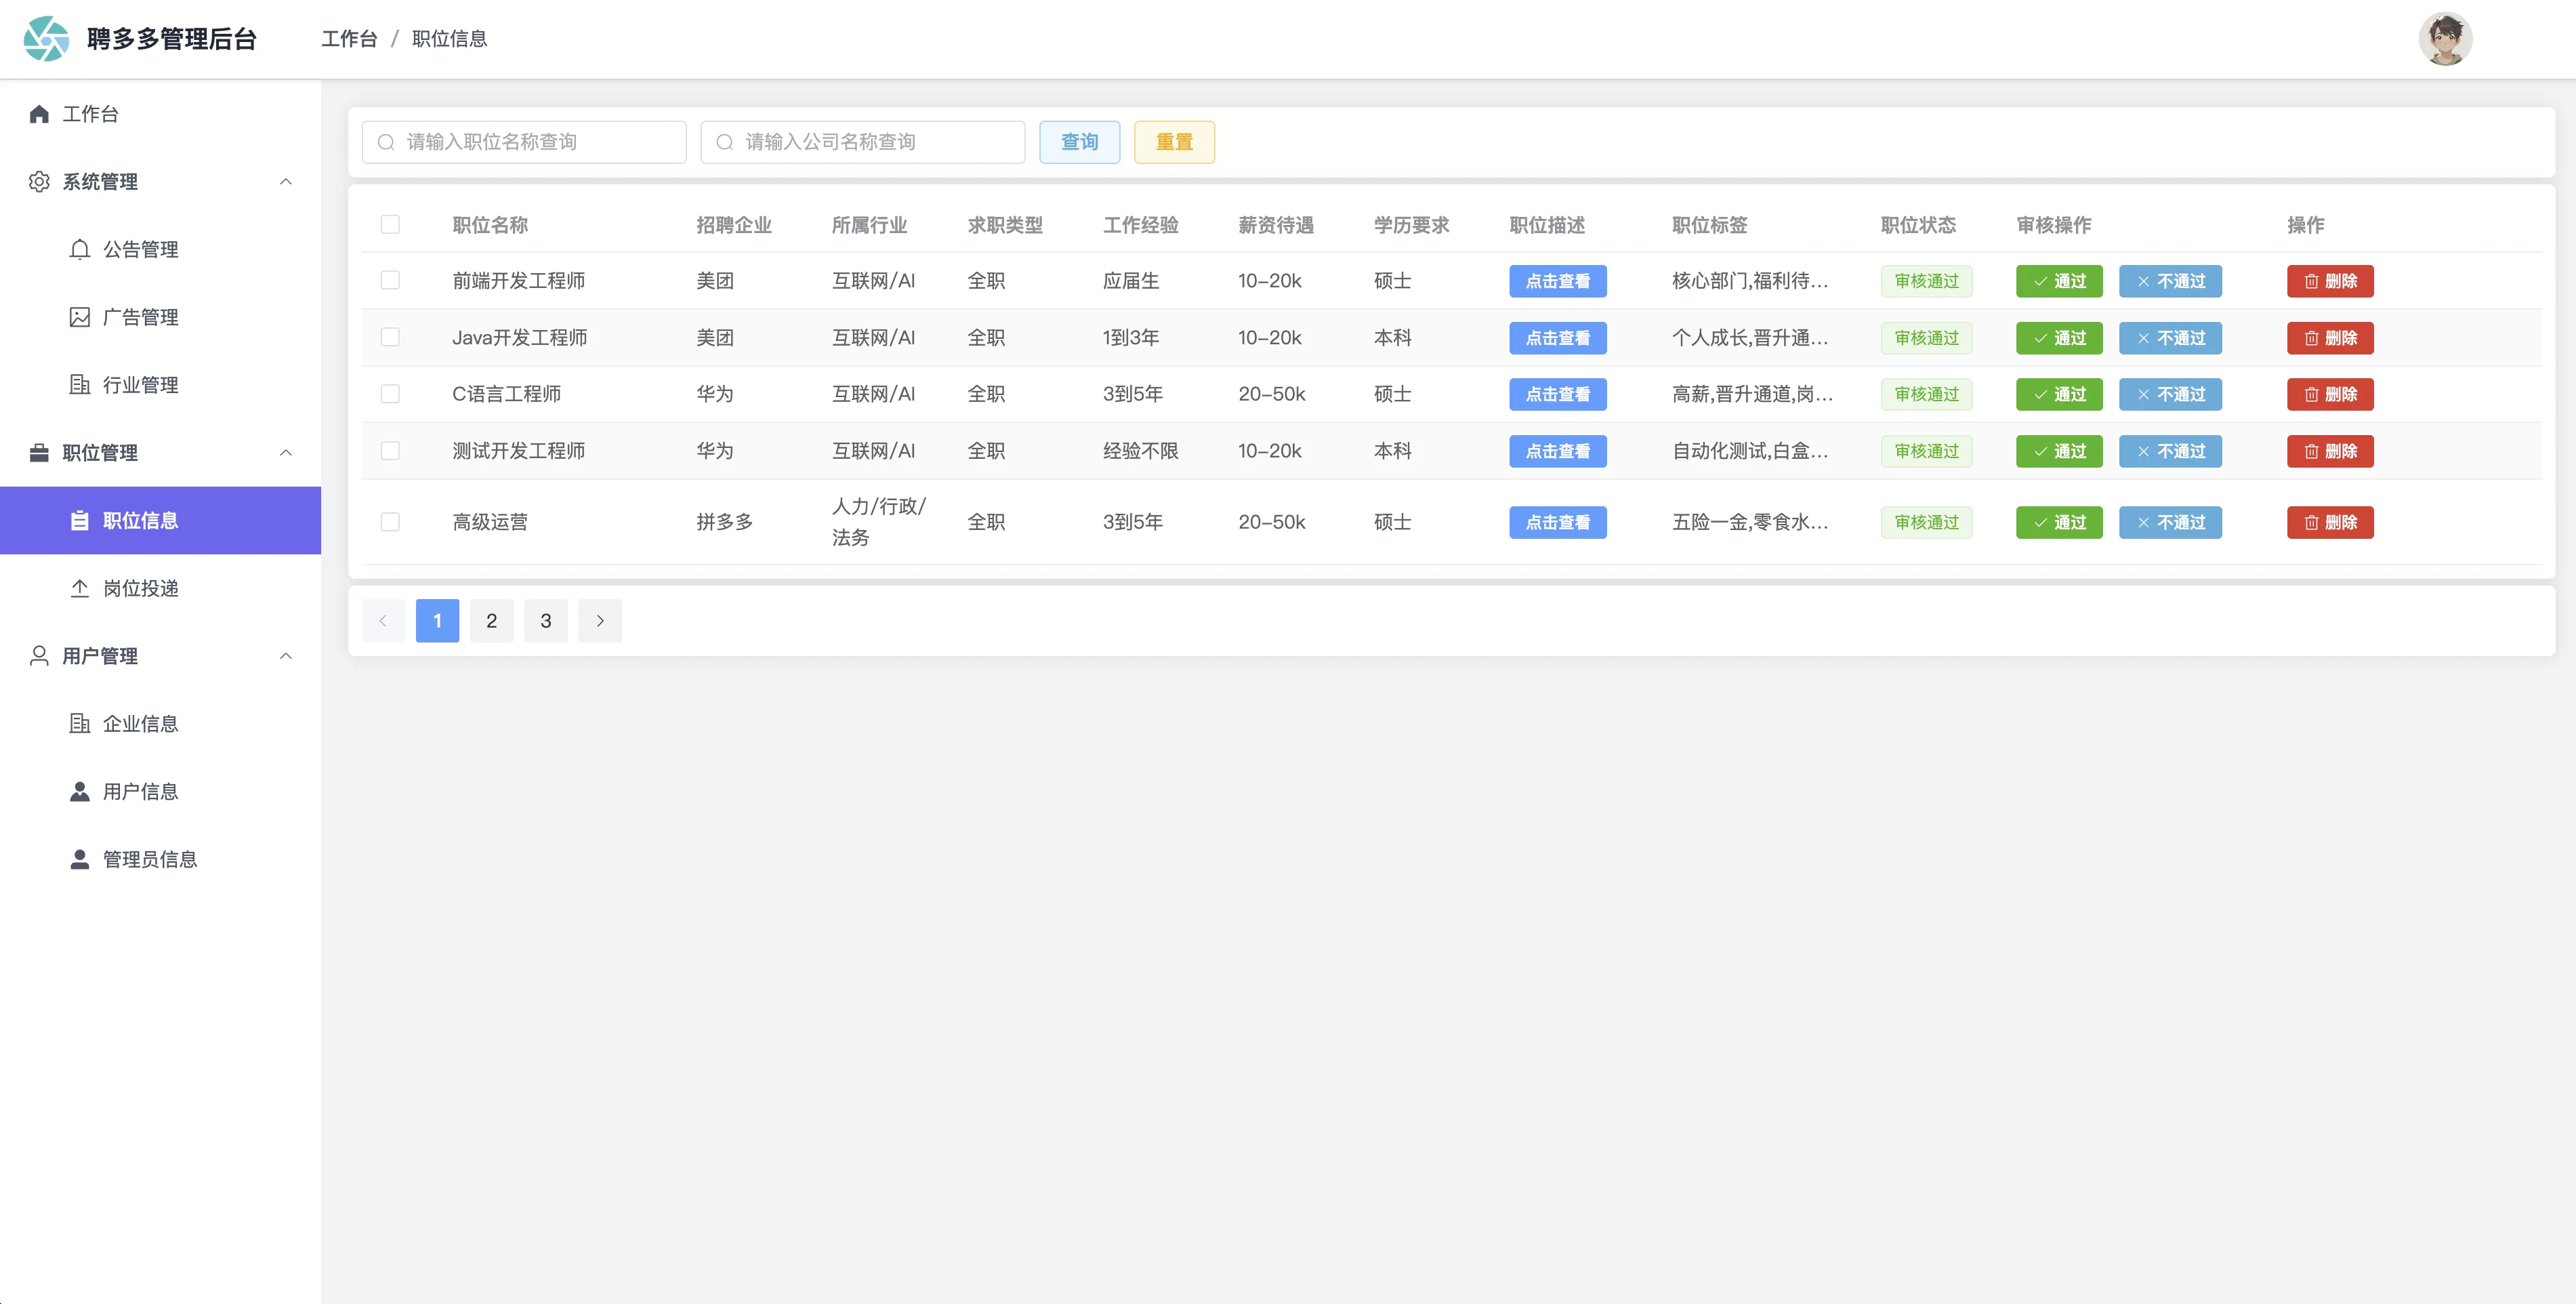This screenshot has width=2576, height=1304.
Task: Open the 行业管理 menu item
Action: pos(140,385)
